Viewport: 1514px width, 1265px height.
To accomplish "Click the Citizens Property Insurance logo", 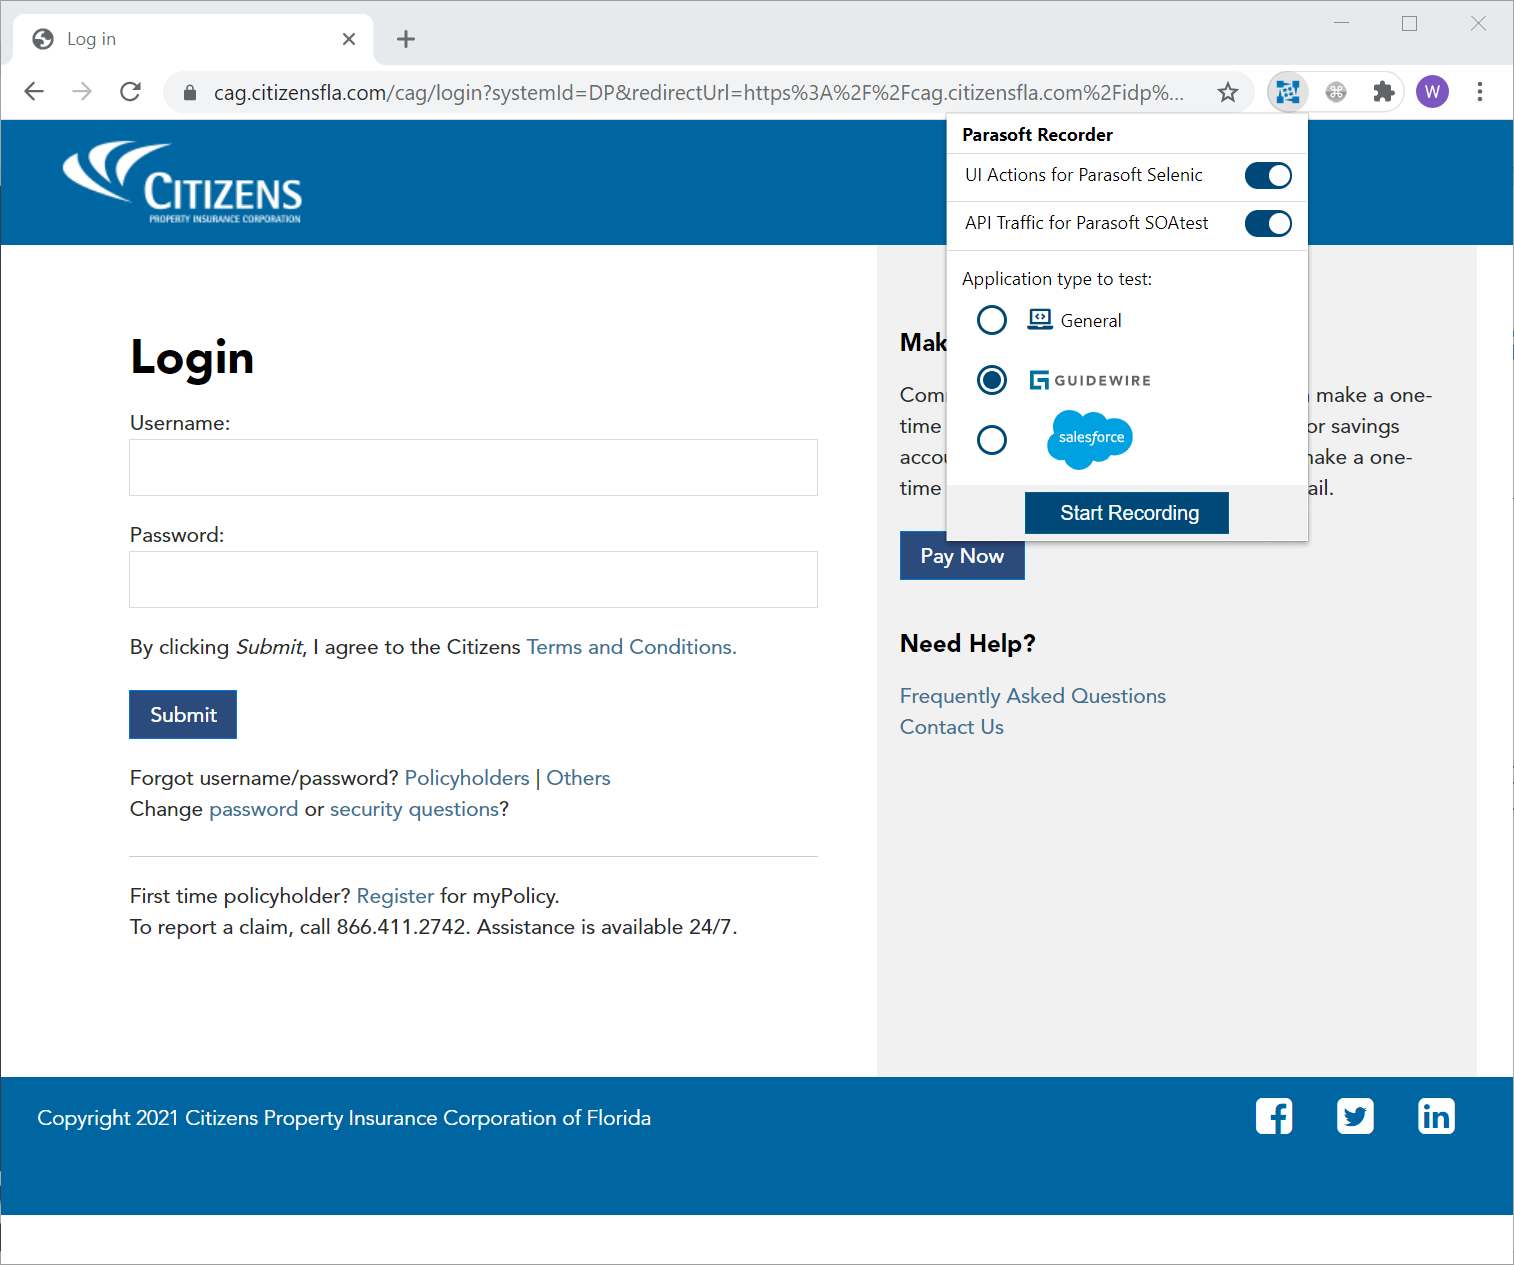I will [x=182, y=182].
